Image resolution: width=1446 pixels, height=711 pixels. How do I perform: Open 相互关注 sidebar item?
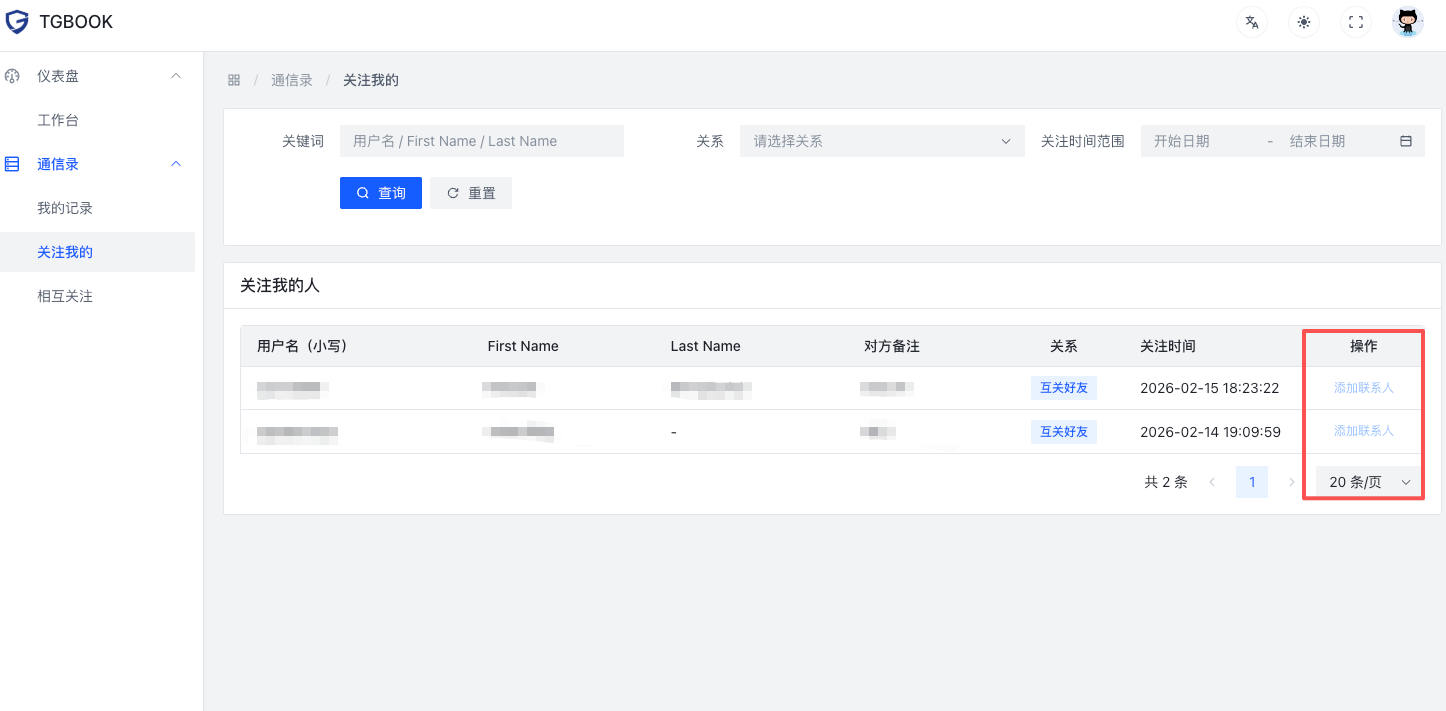pos(65,296)
